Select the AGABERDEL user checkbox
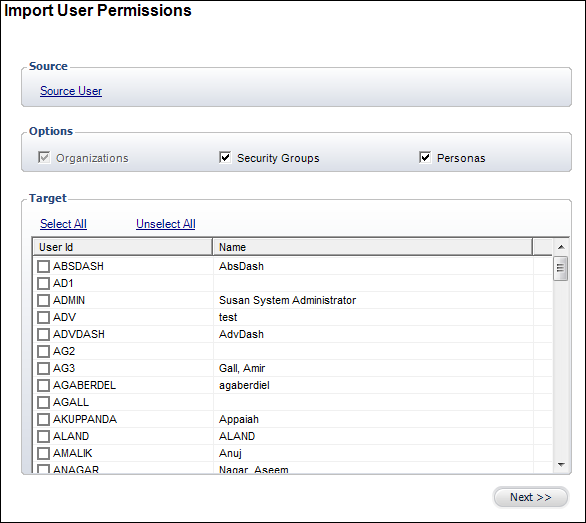This screenshot has width=586, height=523. click(x=43, y=385)
